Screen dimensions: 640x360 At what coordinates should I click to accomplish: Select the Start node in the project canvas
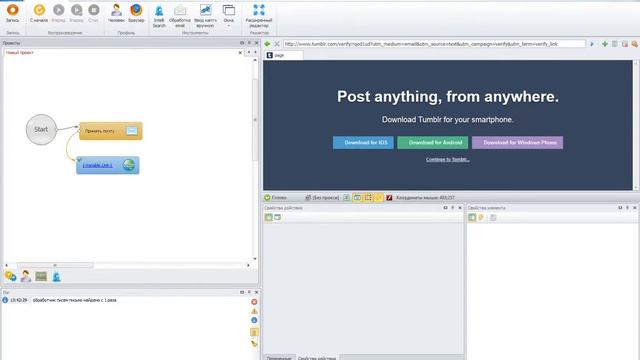pos(41,129)
